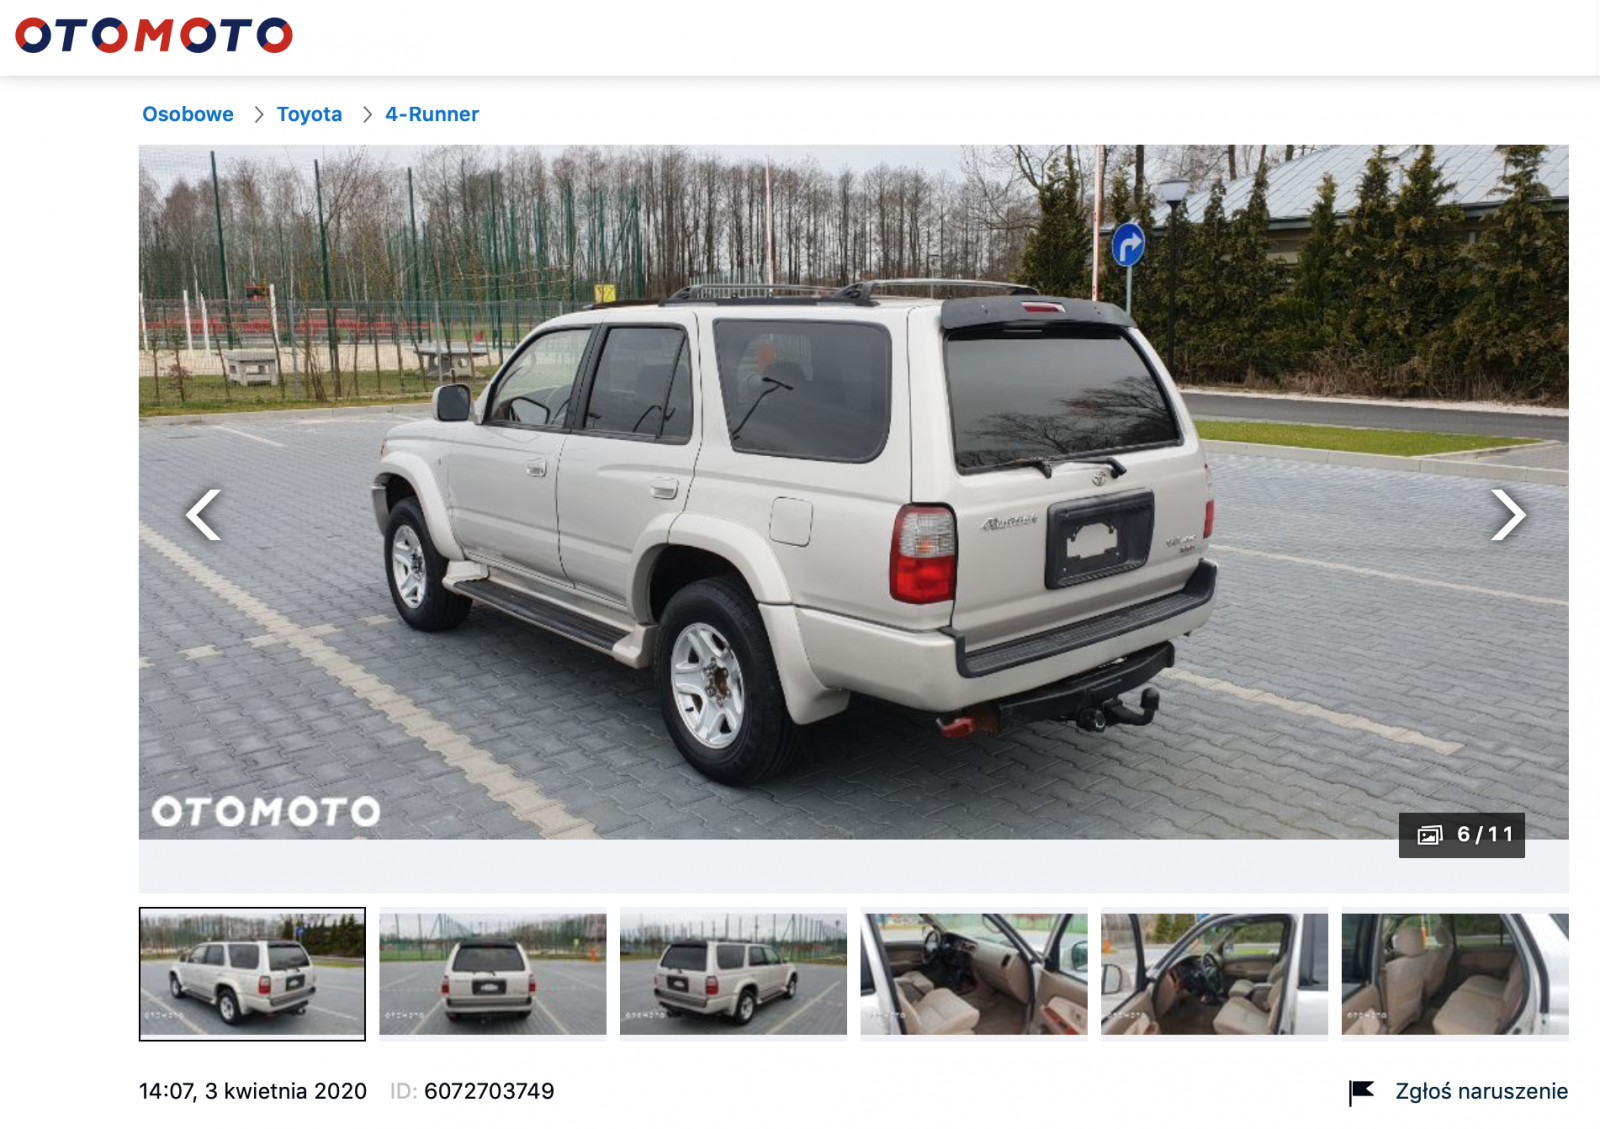Screen dimensions: 1600x1129
Task: Open the fourth thumbnail of the front interior
Action: click(x=974, y=974)
